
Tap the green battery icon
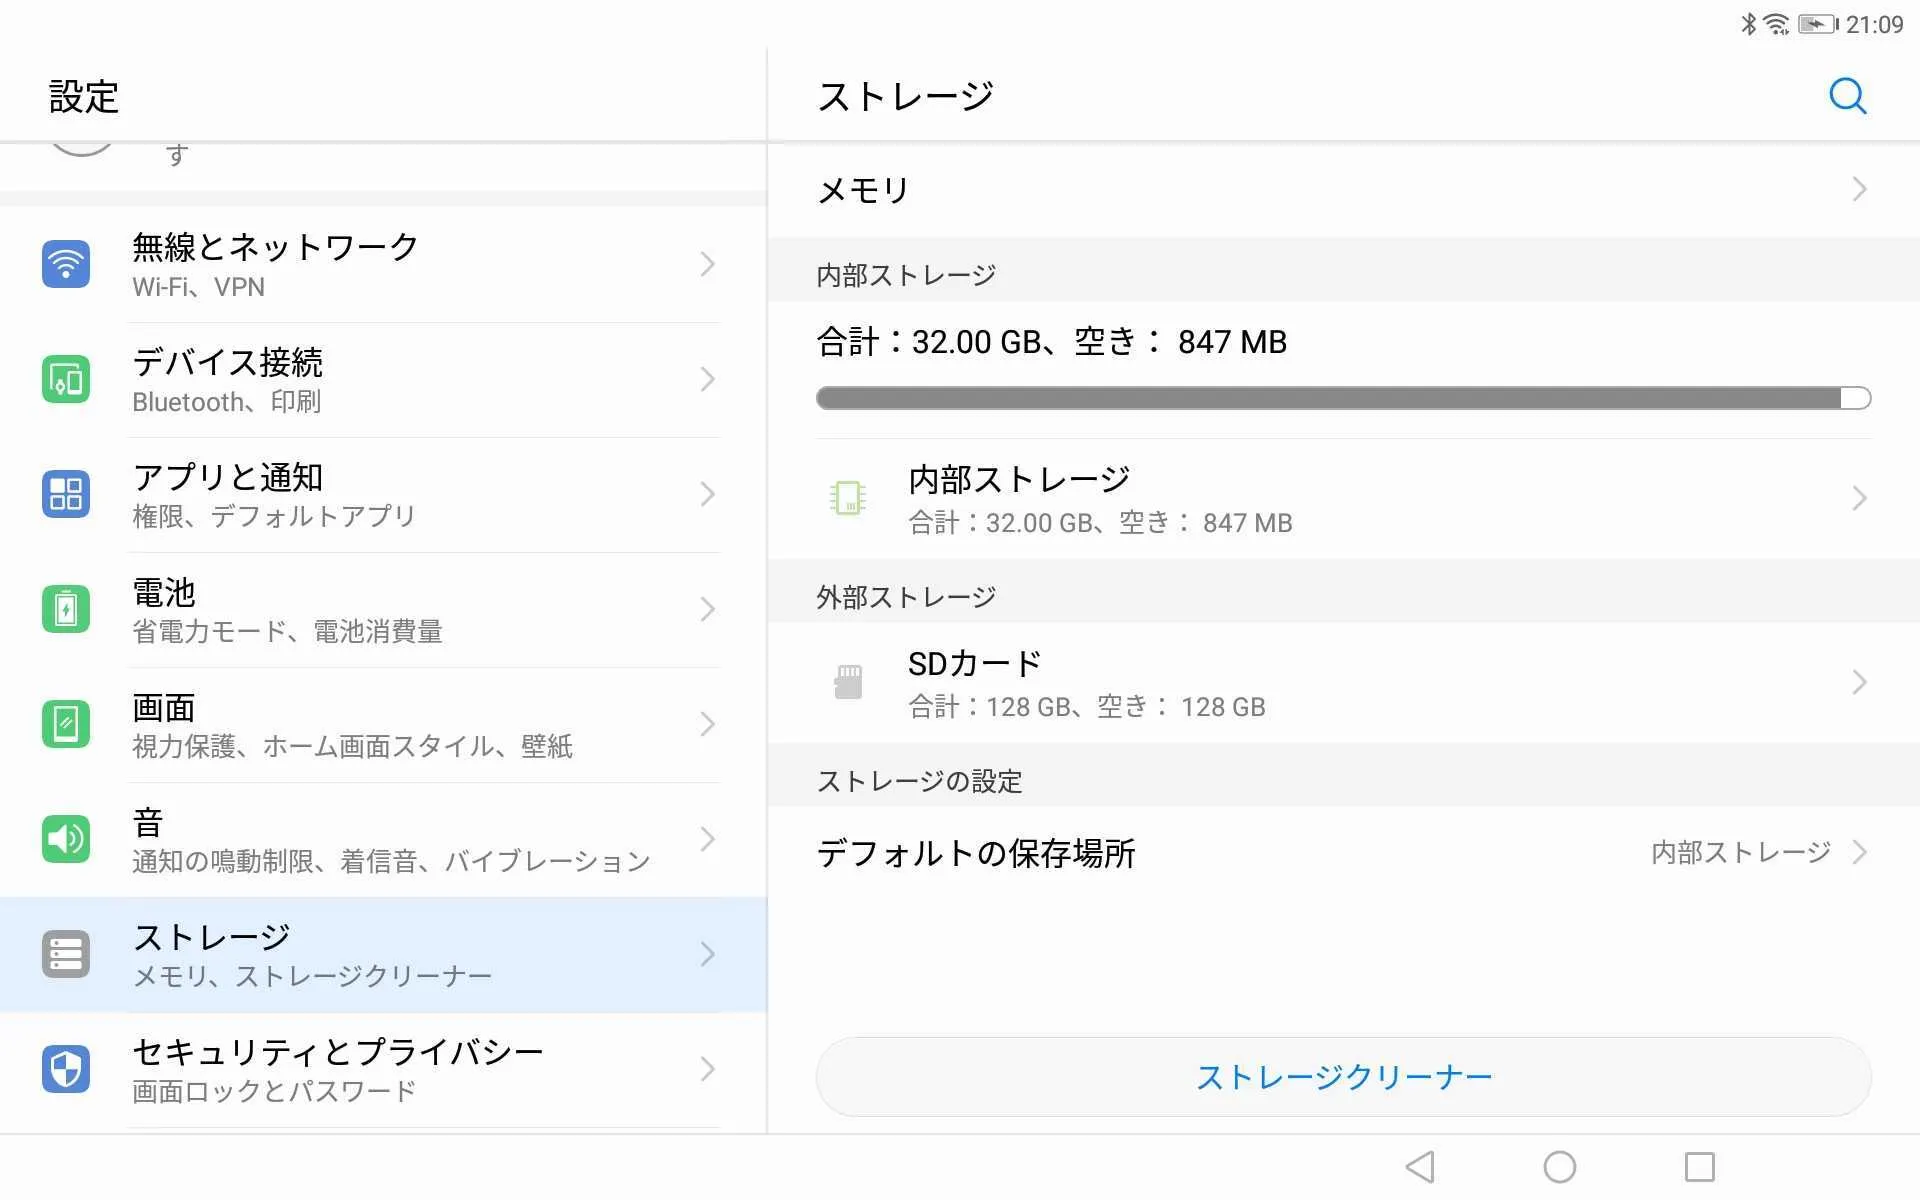(x=66, y=609)
